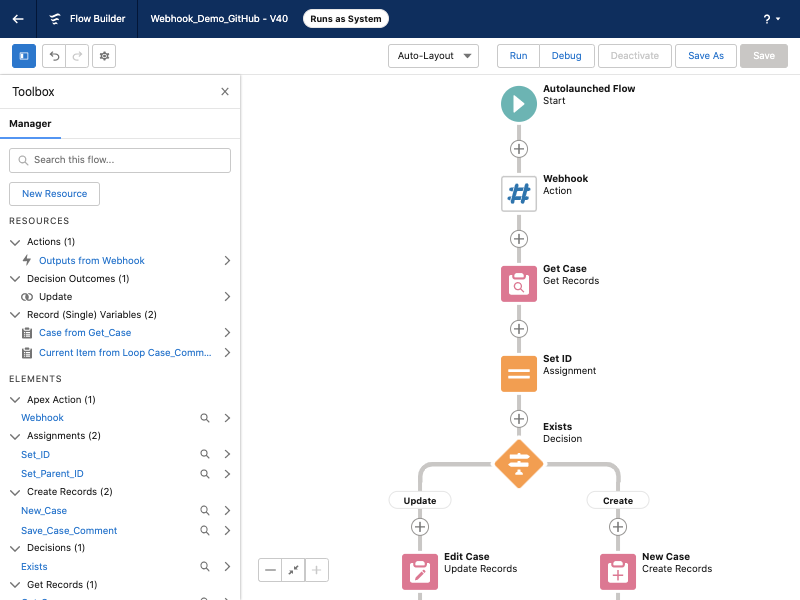Viewport: 800px width, 600px height.
Task: Expand details chevron for Outputs from Webhook
Action: (228, 261)
